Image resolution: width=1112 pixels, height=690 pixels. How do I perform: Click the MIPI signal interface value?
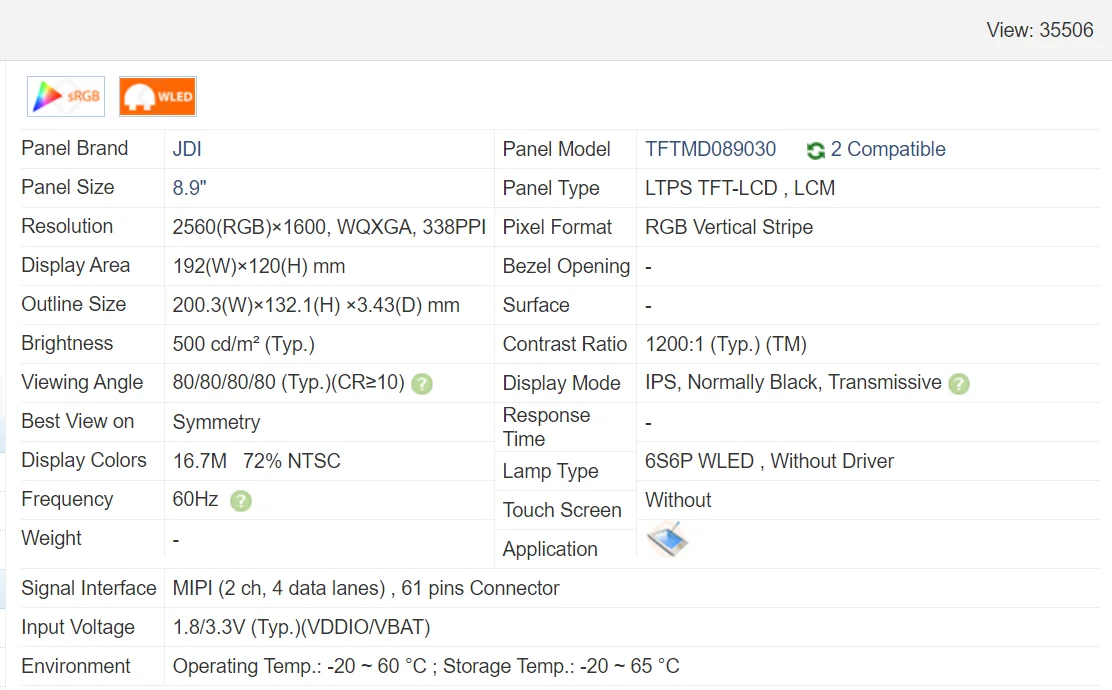click(366, 588)
